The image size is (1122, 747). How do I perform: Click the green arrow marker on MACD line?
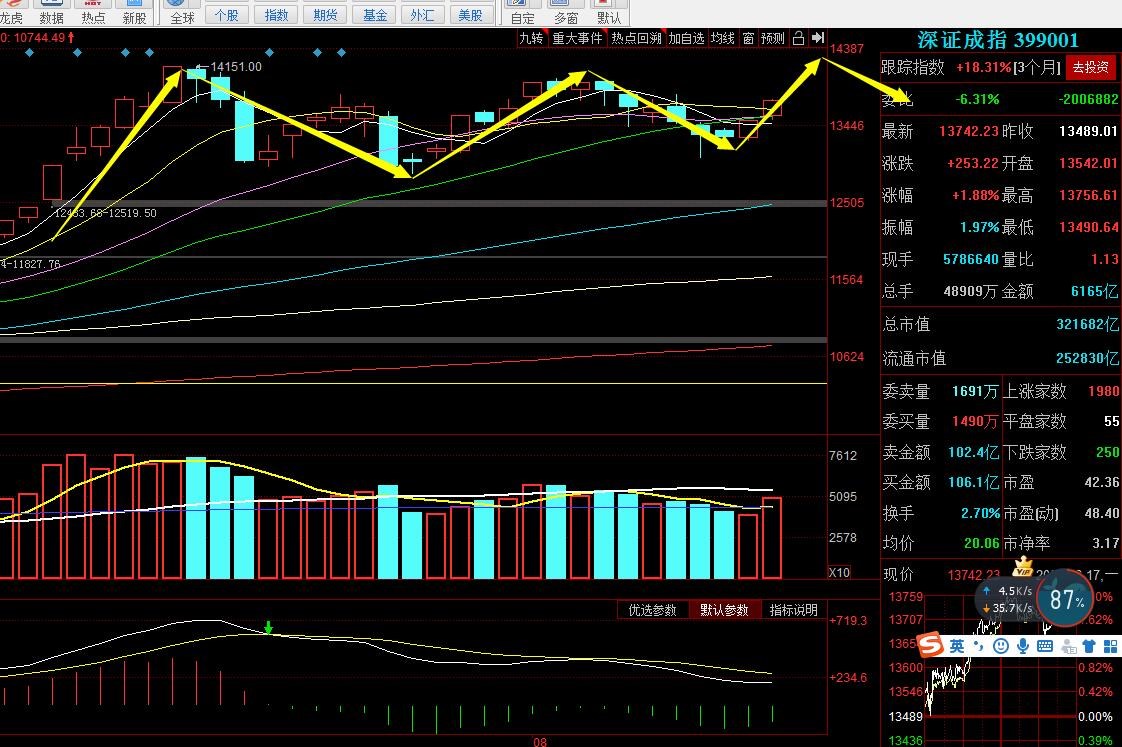tap(268, 628)
